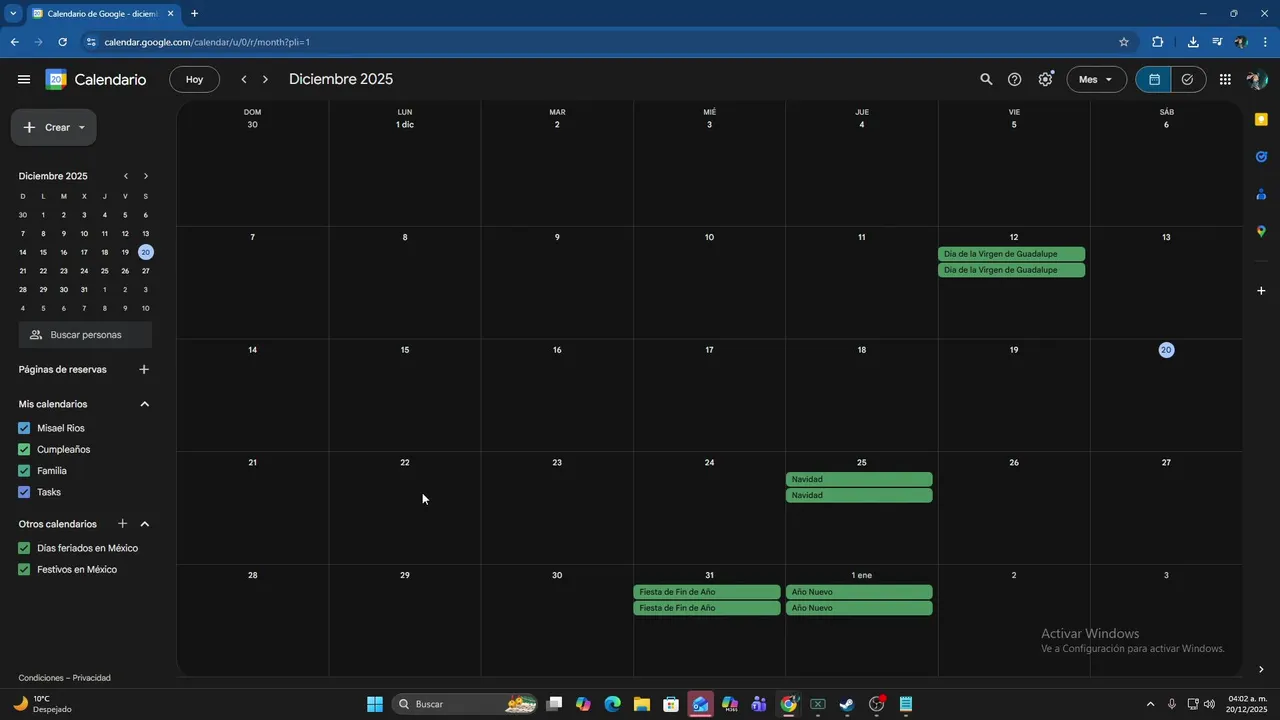Show hidden system tray icons
Screen dimensions: 1280x720
[x=1150, y=704]
